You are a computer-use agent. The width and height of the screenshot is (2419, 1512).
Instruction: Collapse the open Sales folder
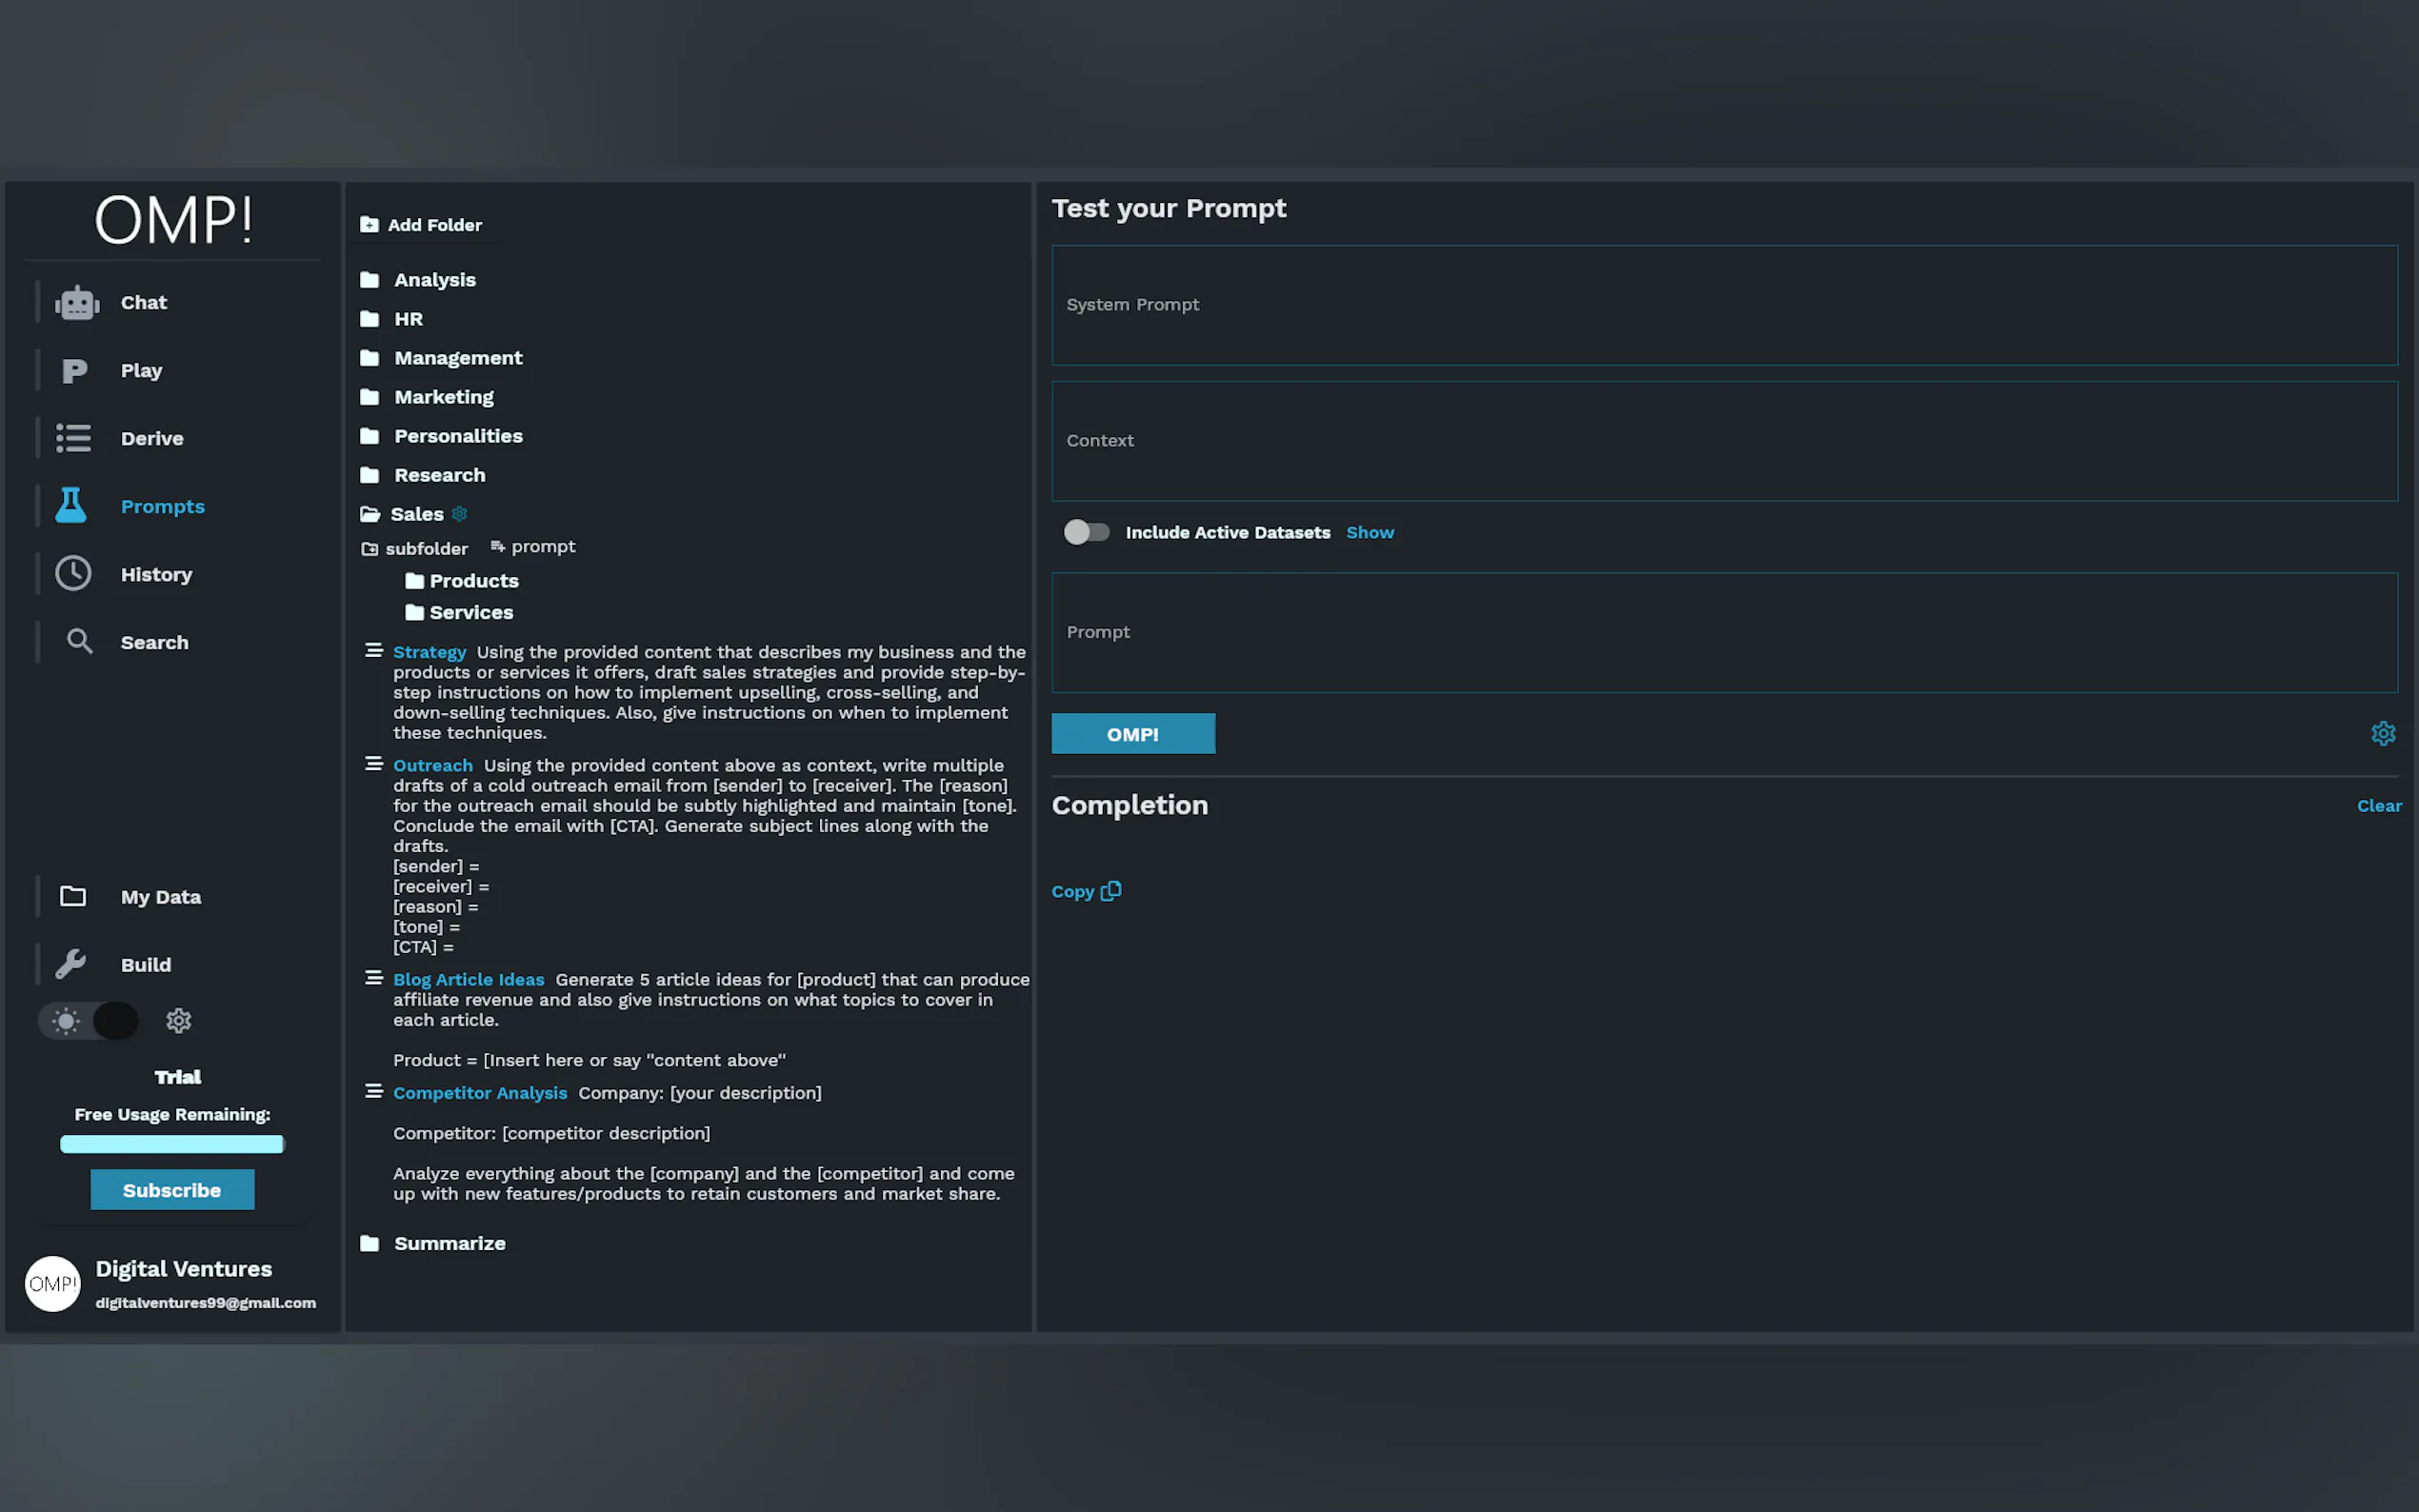(371, 514)
